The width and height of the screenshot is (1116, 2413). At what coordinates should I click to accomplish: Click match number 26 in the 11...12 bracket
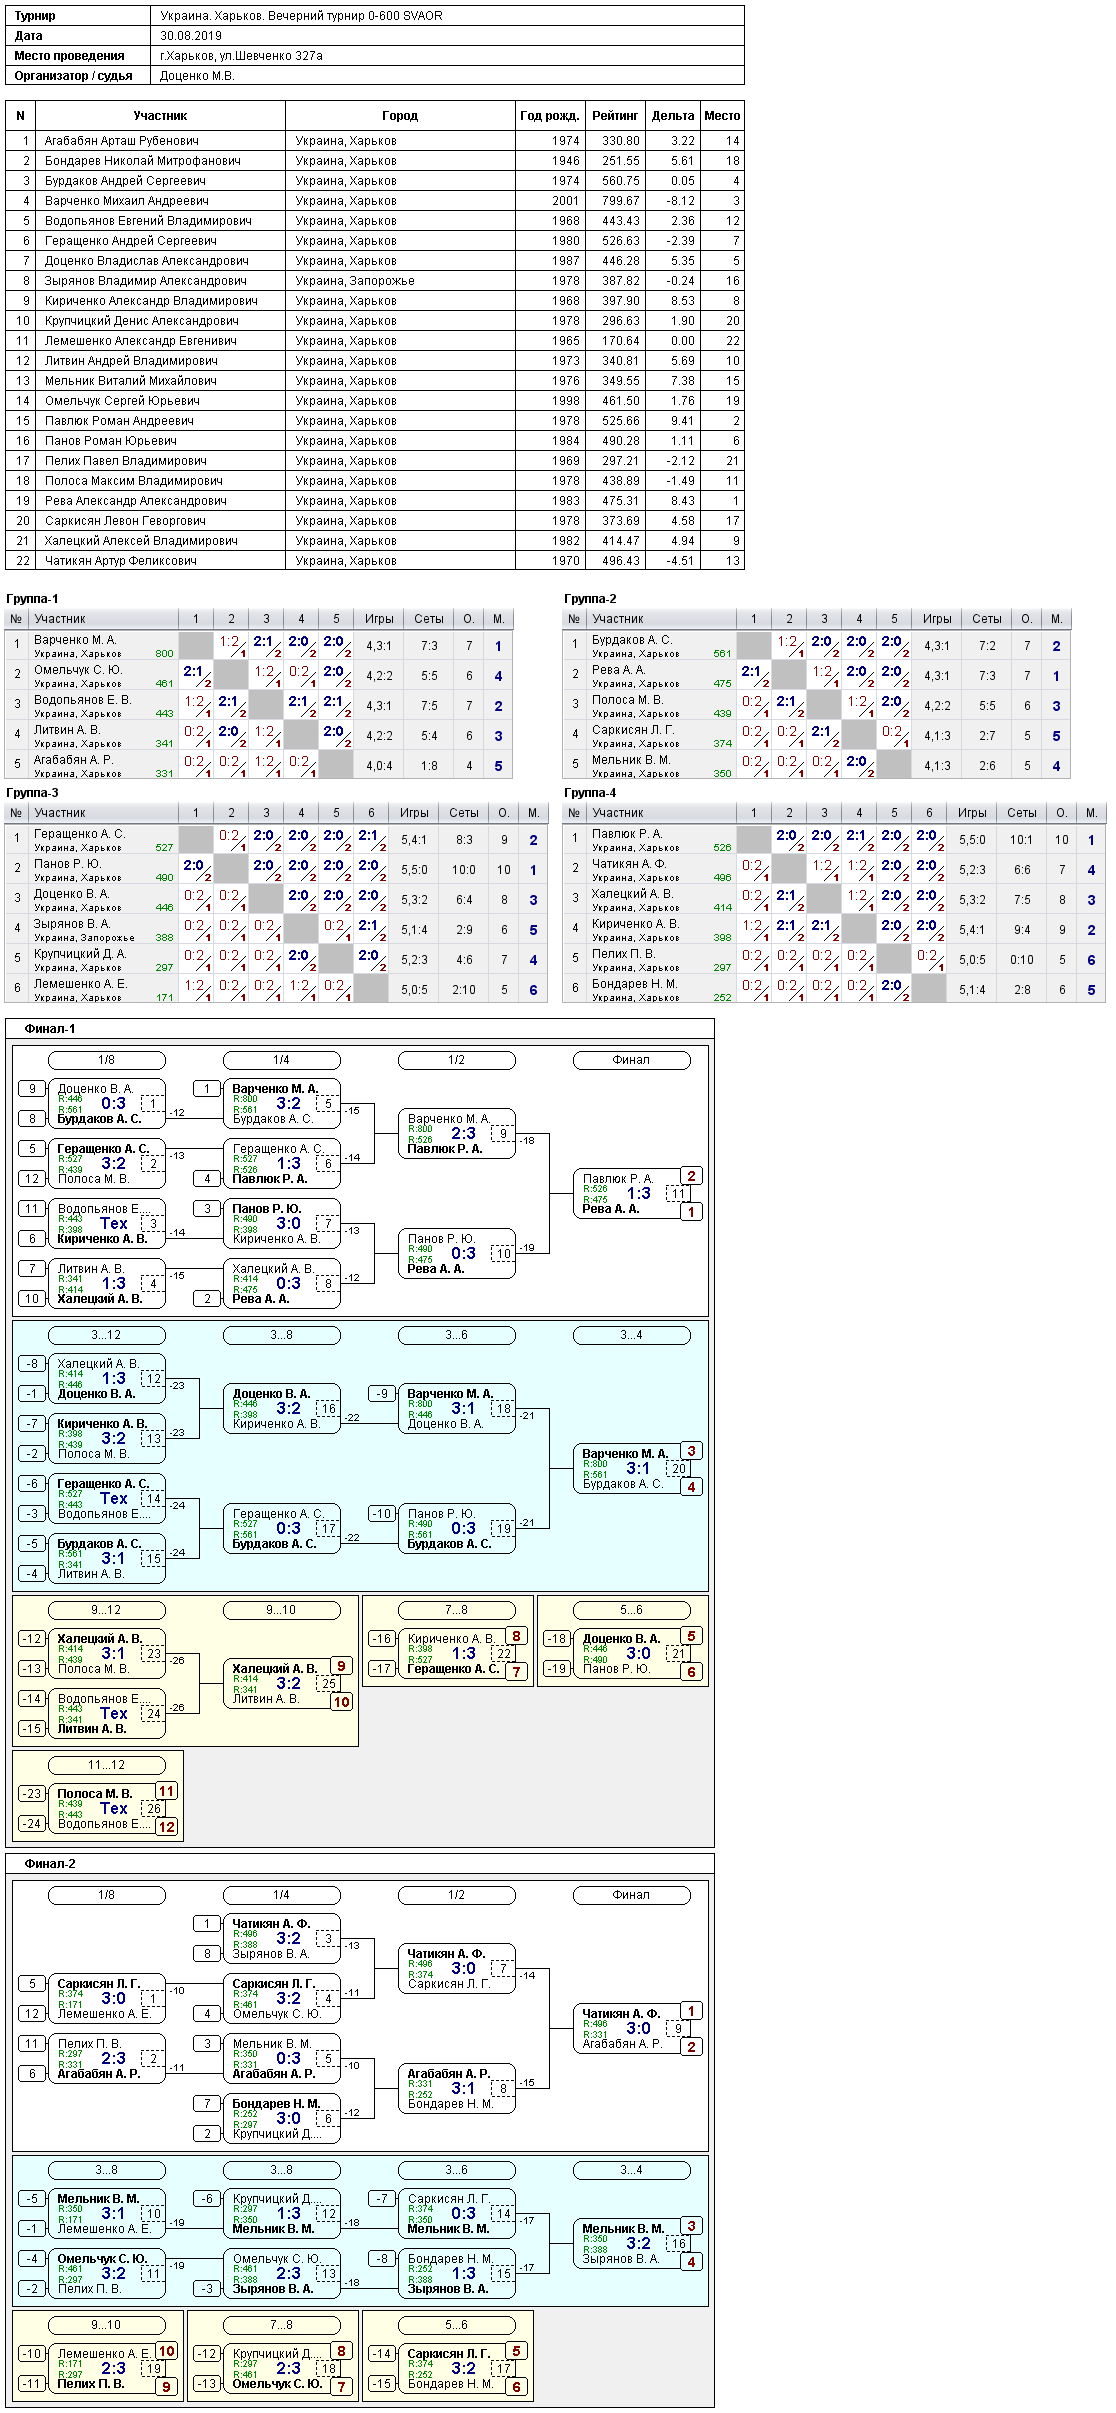pyautogui.click(x=153, y=1808)
